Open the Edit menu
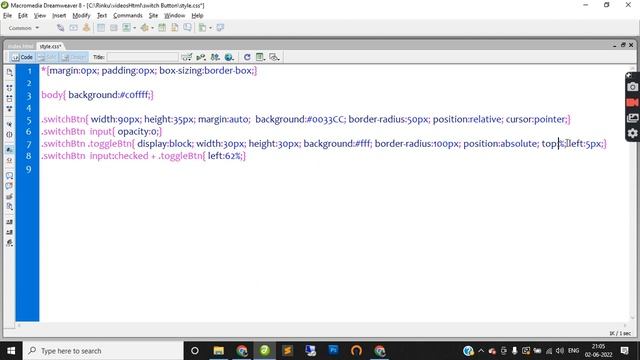Screen dimensions: 640x360 (22, 16)
